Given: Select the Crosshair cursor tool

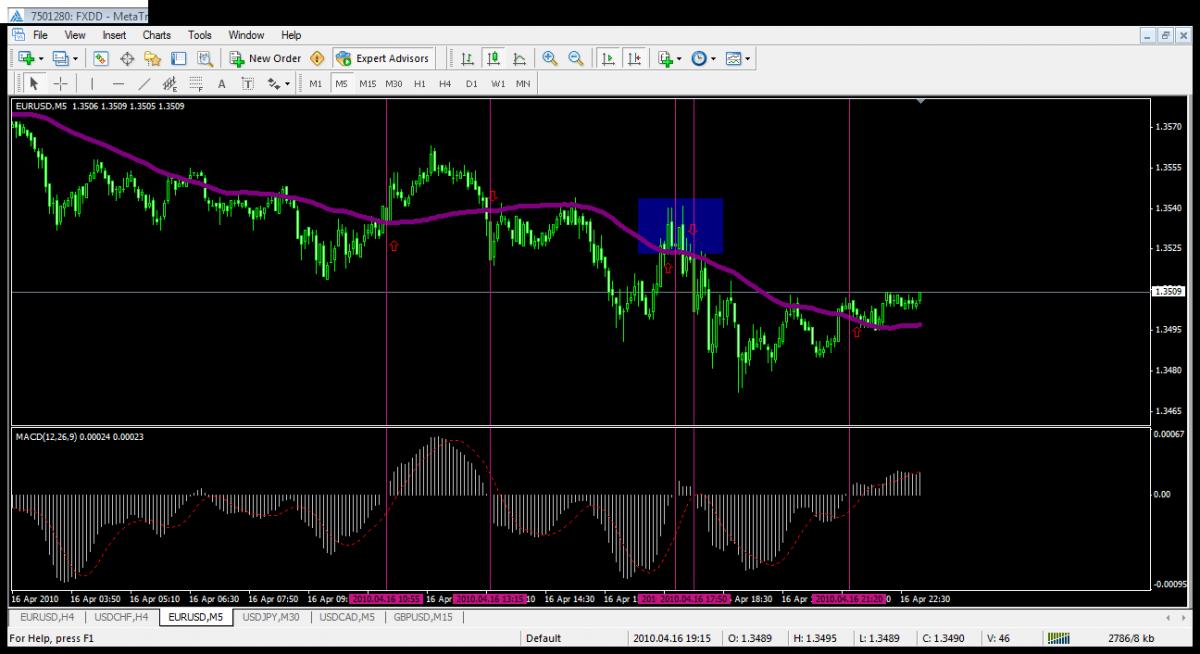Looking at the screenshot, I should point(60,84).
